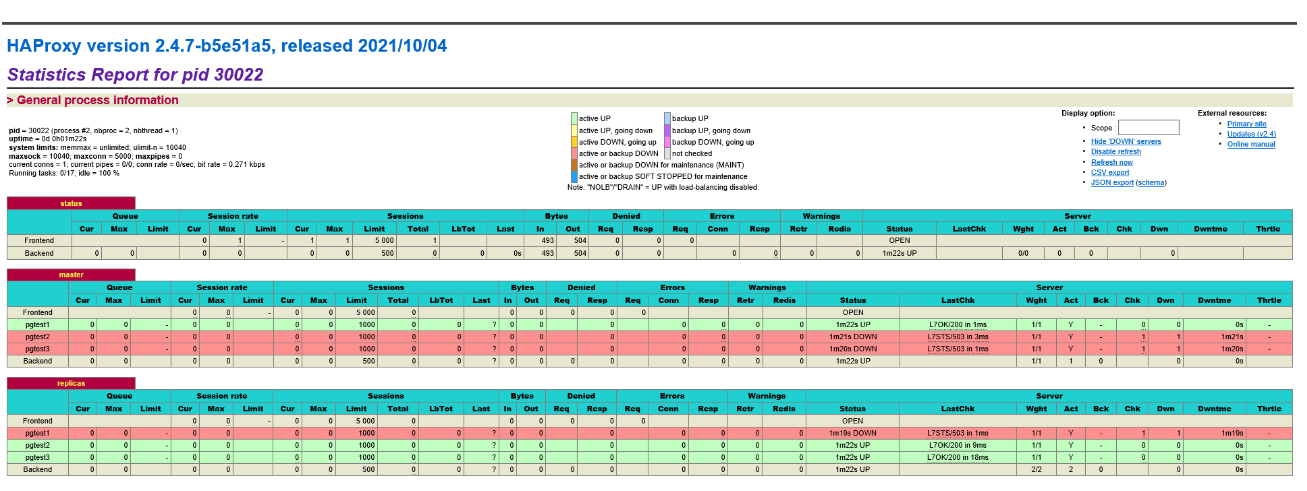
Task: Click the green active UP legend swatch
Action: click(573, 118)
